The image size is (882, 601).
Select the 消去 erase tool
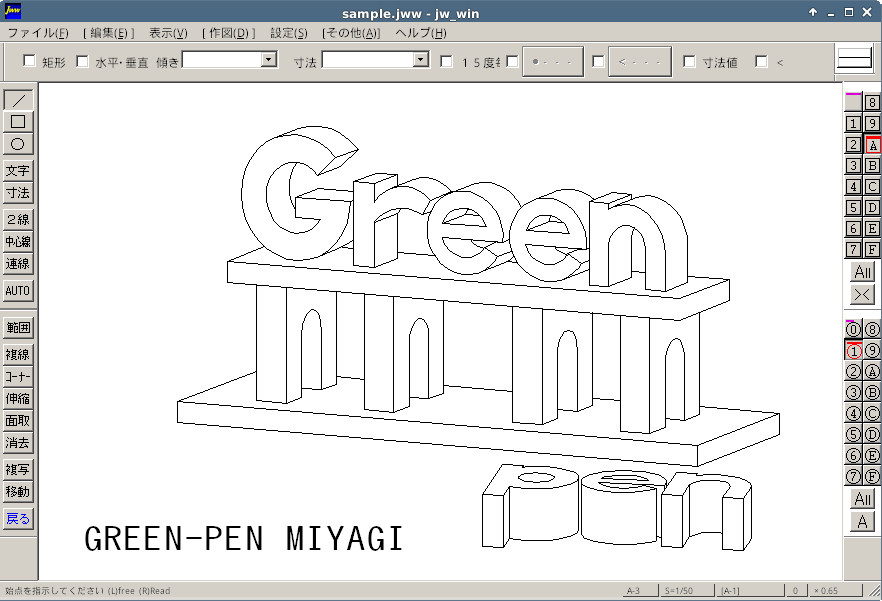[18, 443]
